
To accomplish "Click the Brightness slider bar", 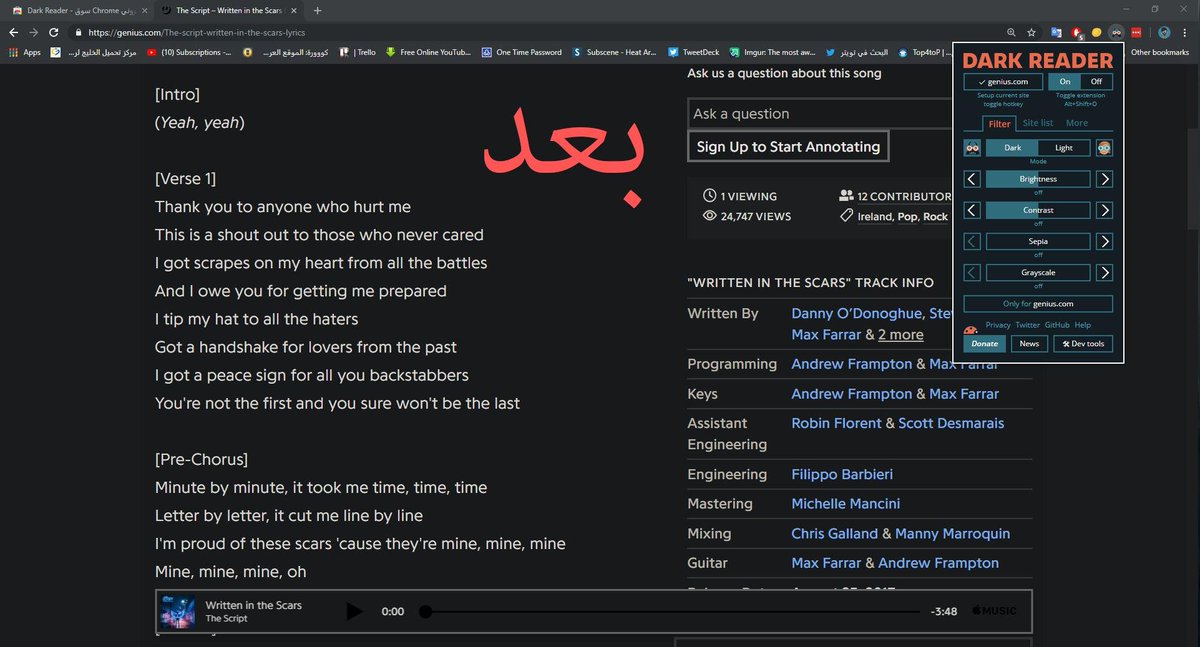I will click(x=1038, y=179).
